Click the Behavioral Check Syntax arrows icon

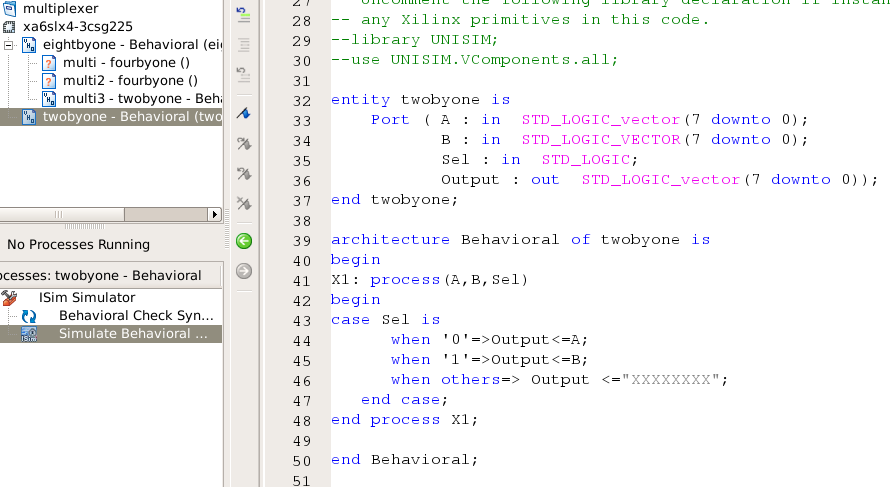click(x=29, y=316)
